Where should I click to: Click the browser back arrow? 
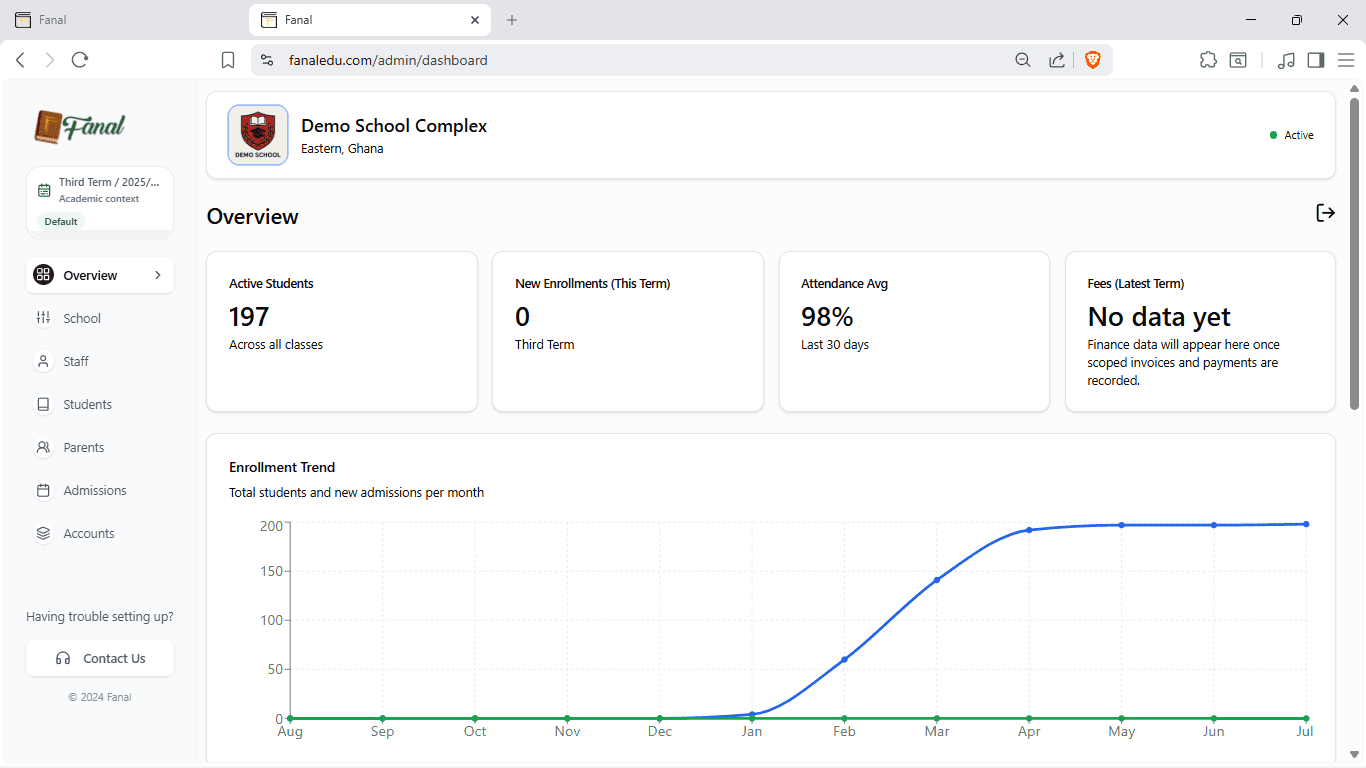click(20, 60)
